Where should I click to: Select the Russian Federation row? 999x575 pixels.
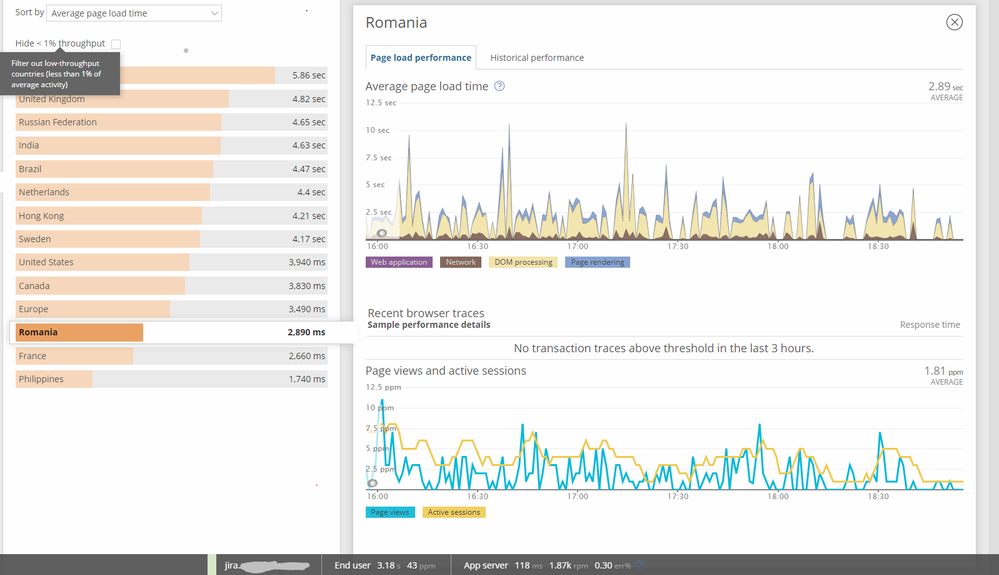coord(171,122)
